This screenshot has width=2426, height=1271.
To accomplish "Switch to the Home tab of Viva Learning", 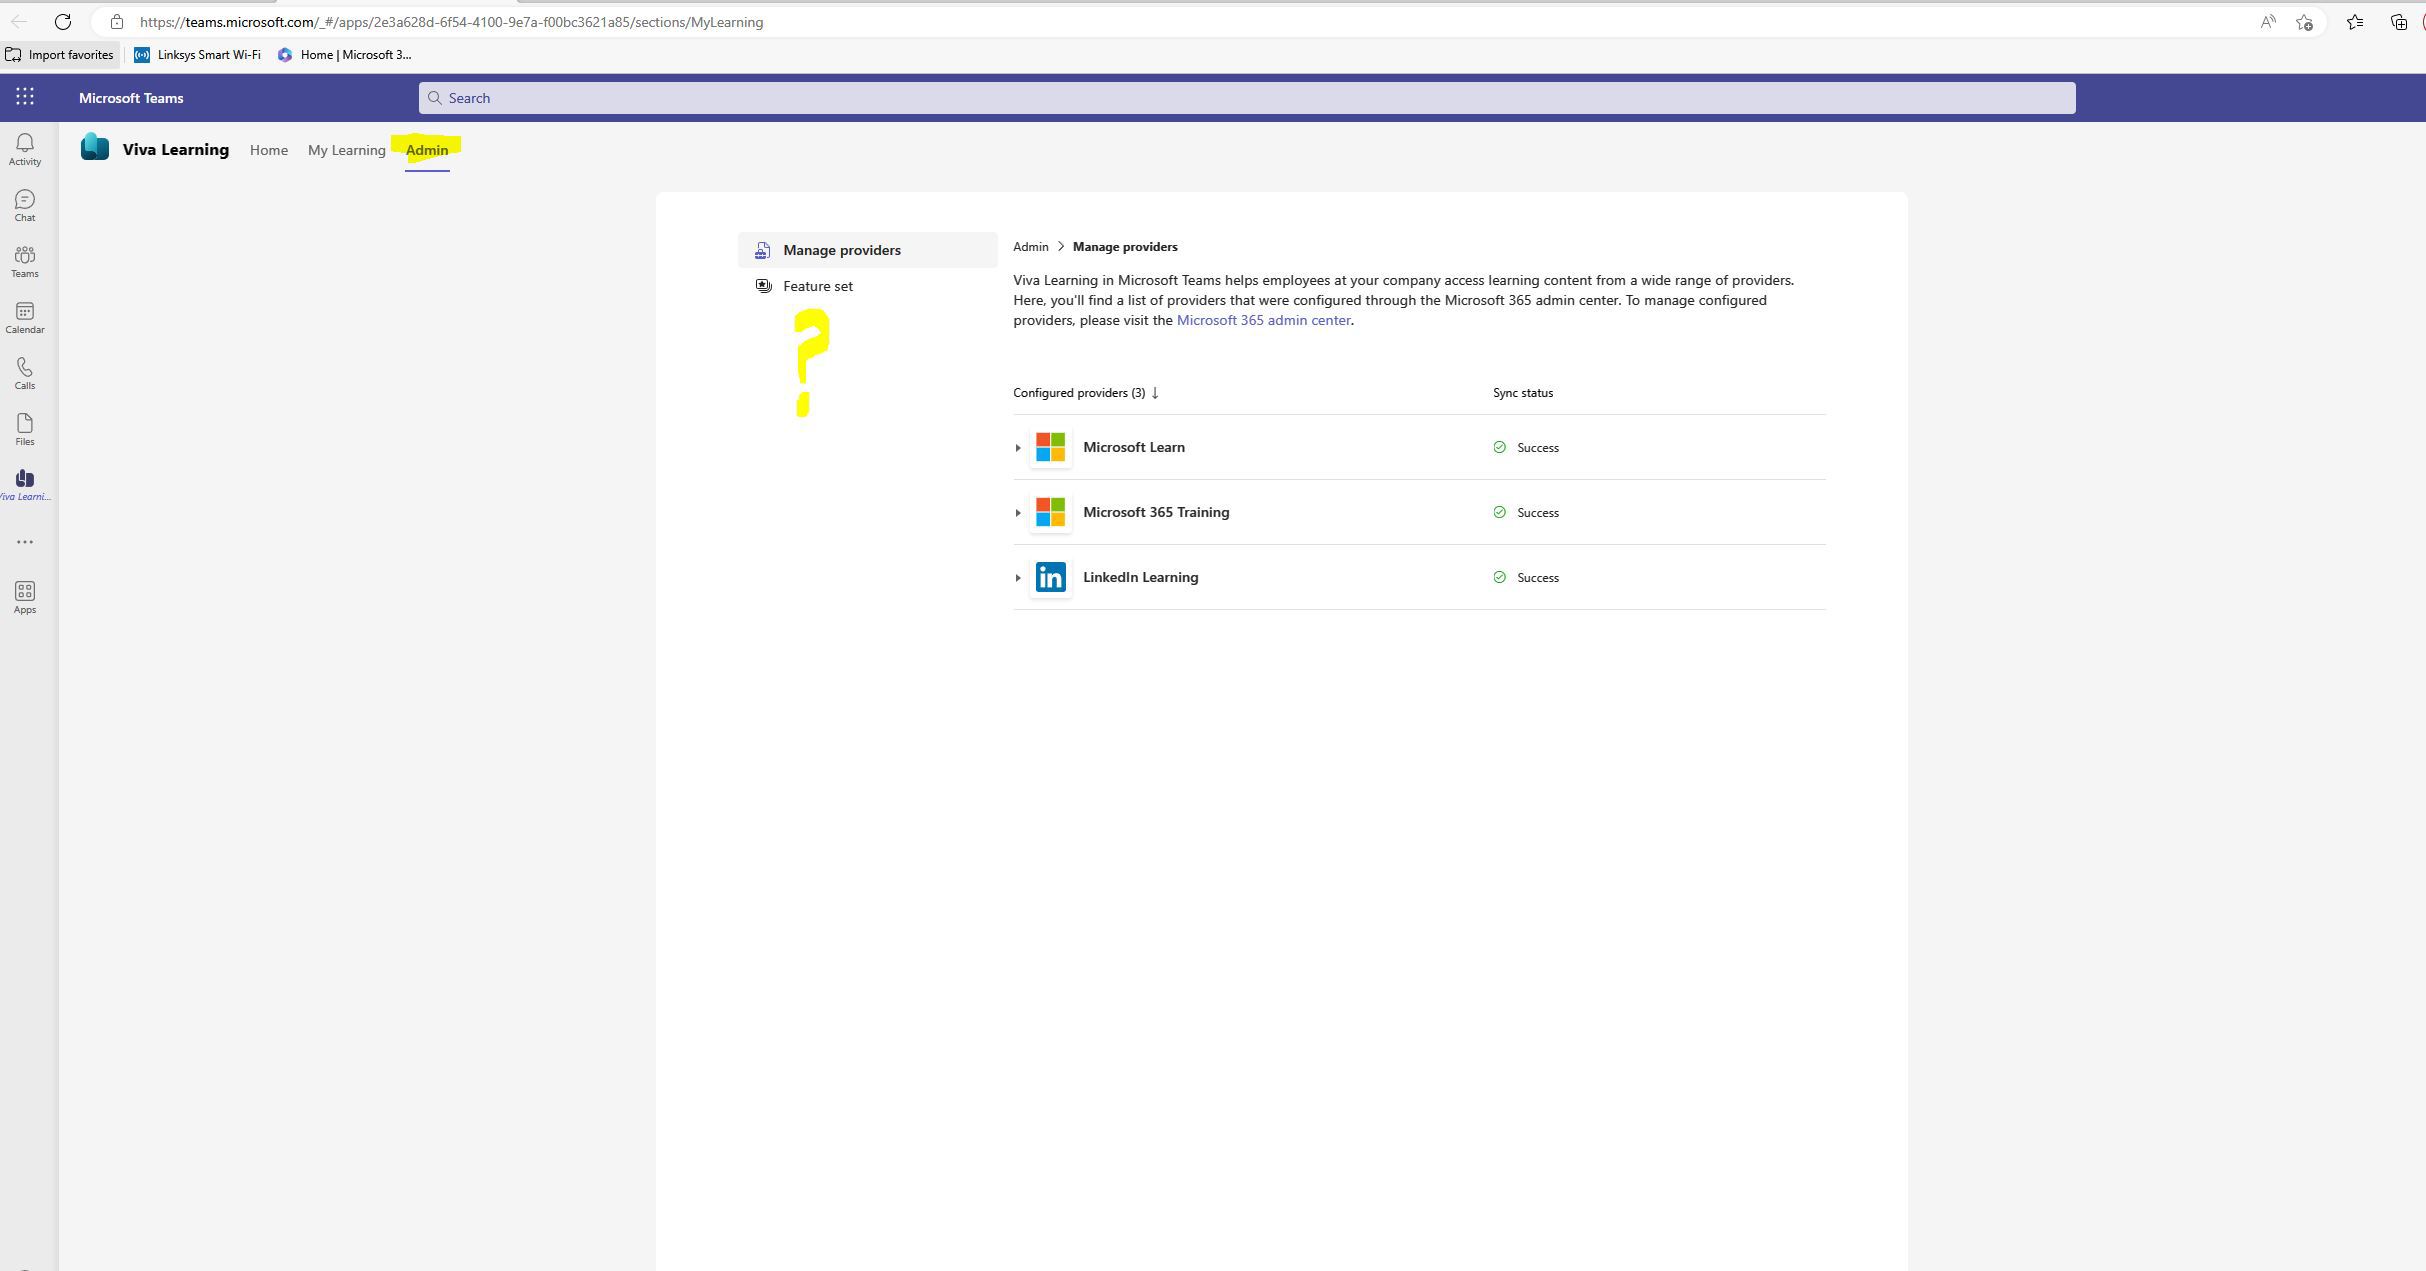I will click(269, 150).
